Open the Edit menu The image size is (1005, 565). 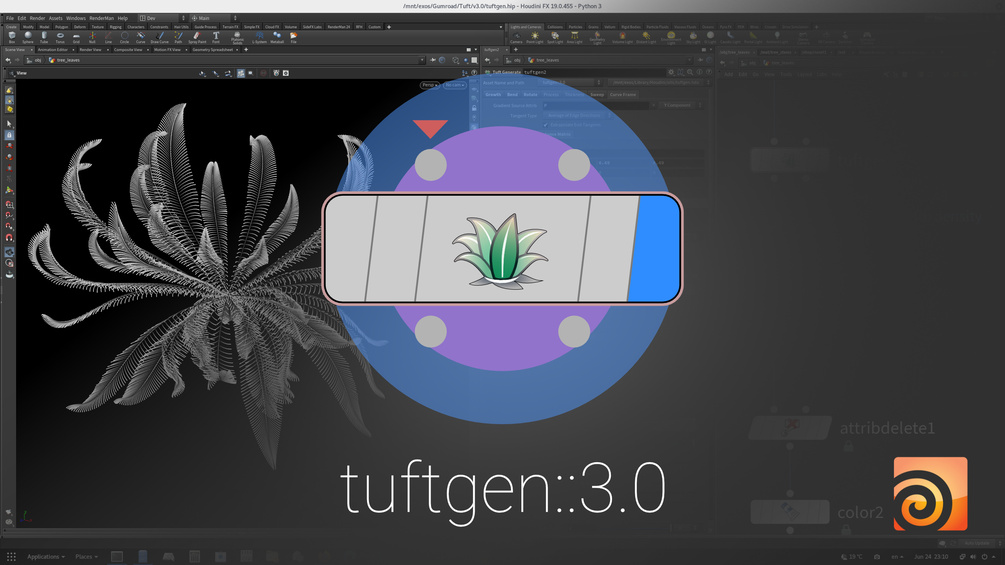point(22,18)
